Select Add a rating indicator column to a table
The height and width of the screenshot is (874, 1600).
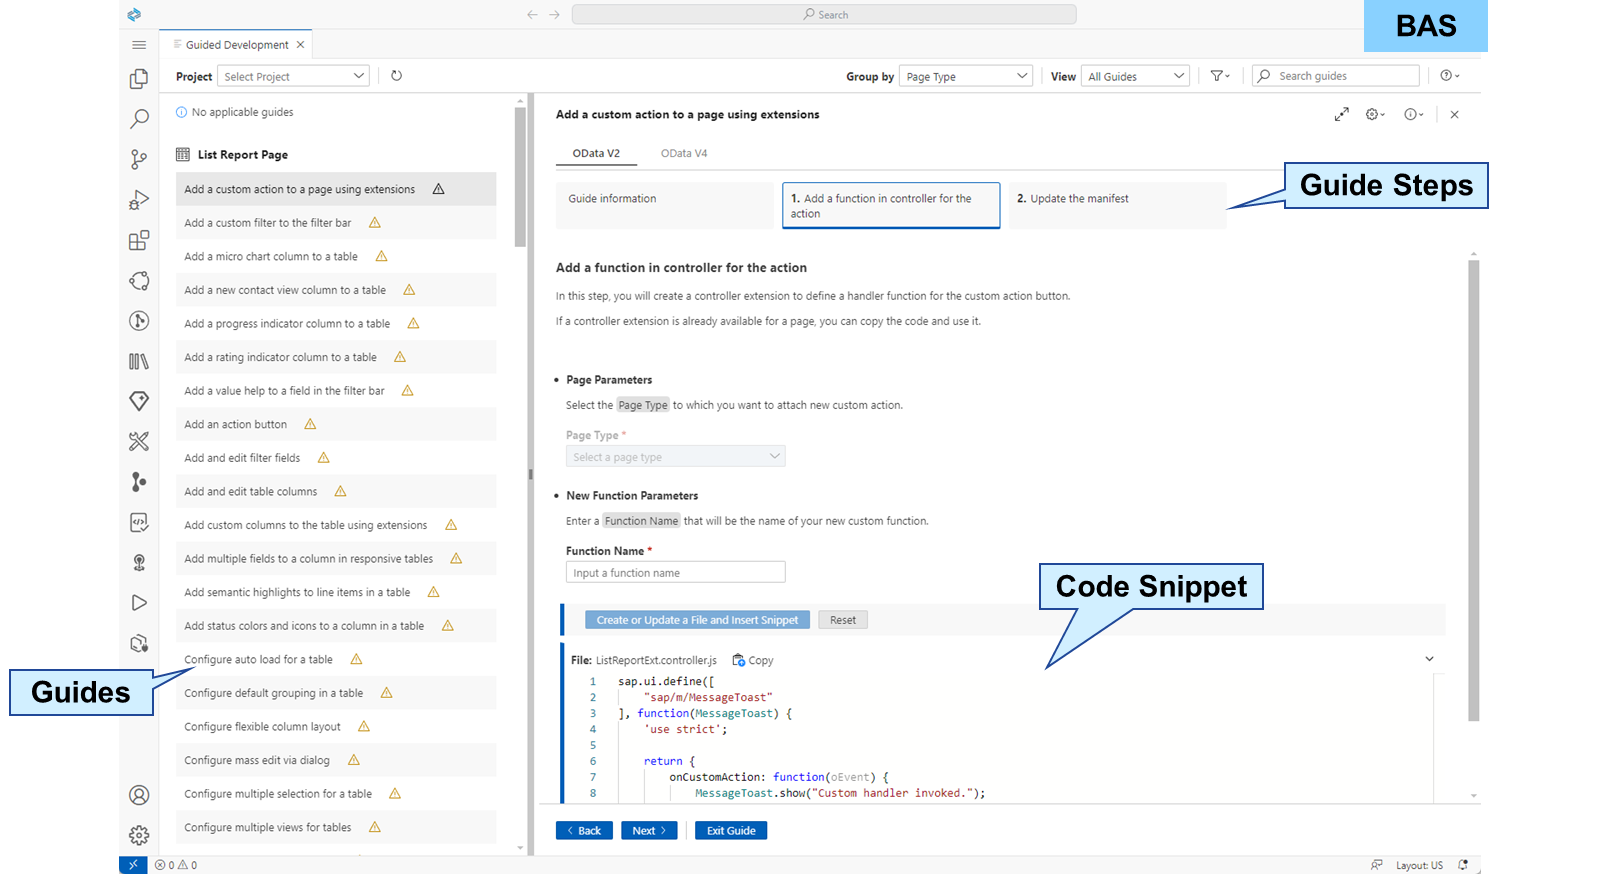pos(336,357)
